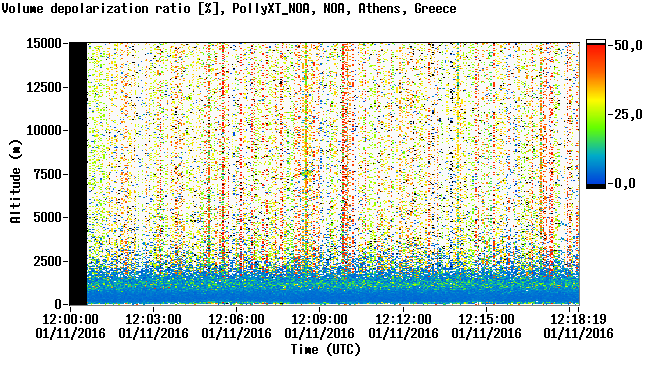
Task: Click the 12:06:00 time axis label
Action: [x=236, y=319]
